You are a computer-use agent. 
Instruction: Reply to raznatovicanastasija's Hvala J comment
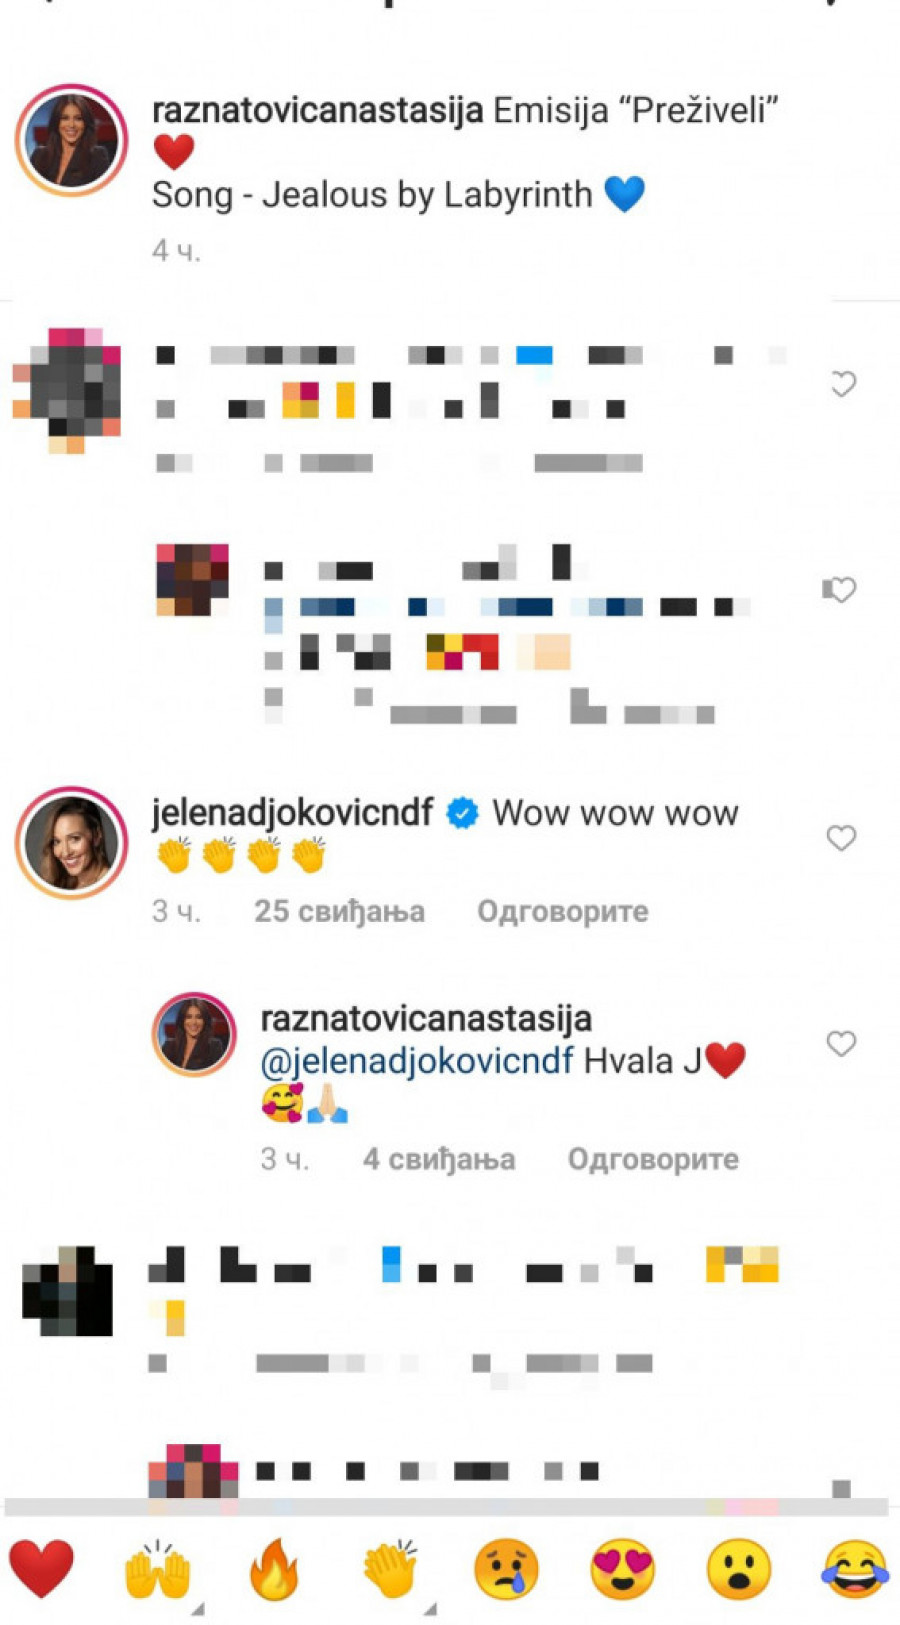[653, 1159]
